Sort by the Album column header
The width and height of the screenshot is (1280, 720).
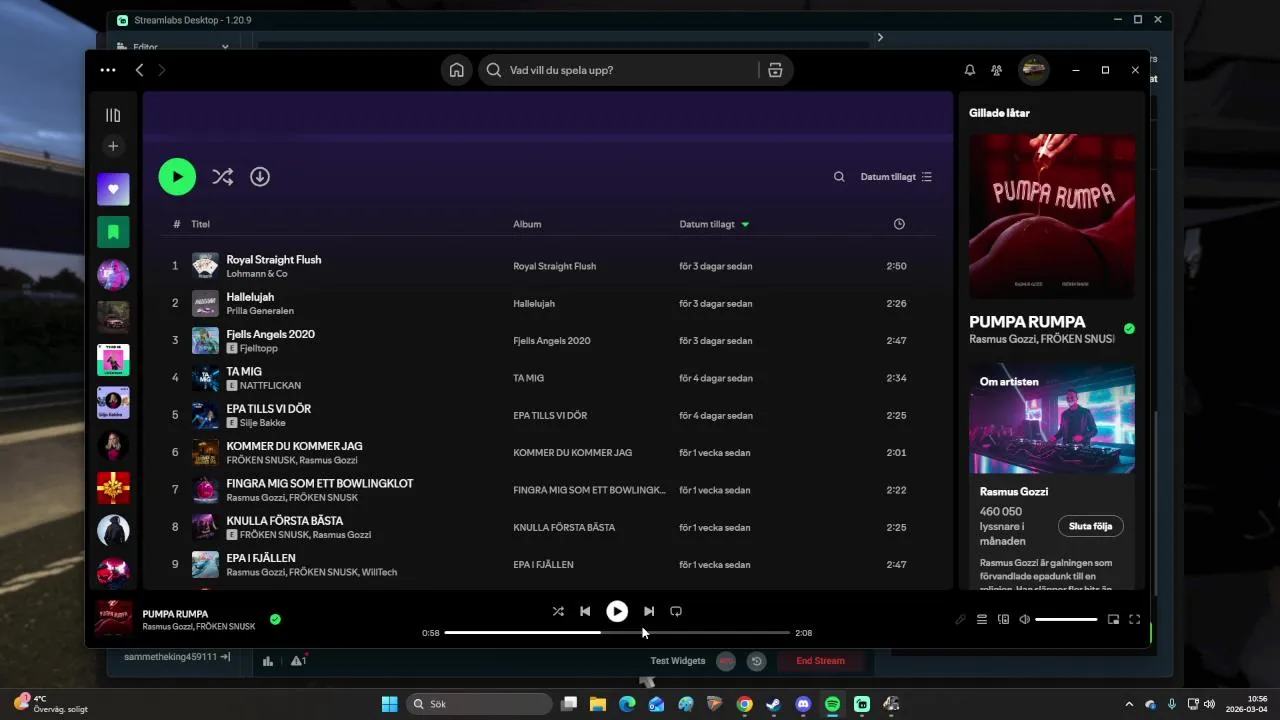[527, 224]
